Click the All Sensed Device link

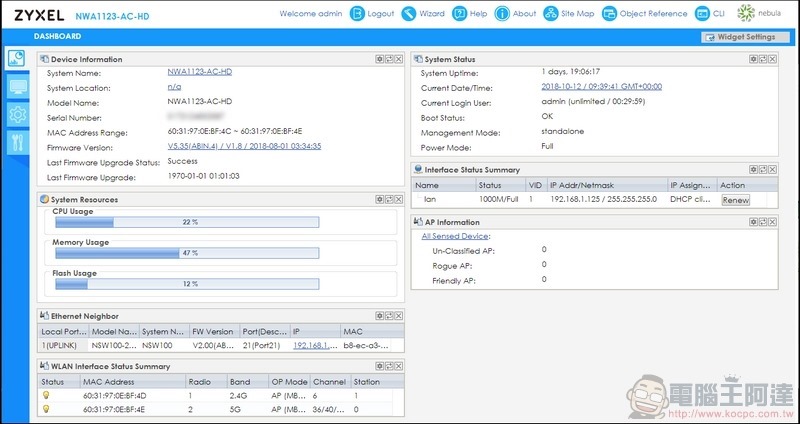pyautogui.click(x=455, y=236)
